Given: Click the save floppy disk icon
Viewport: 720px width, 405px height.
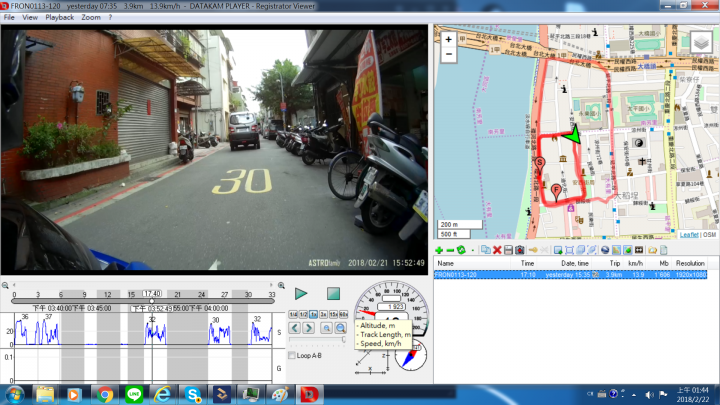Looking at the screenshot, I should [x=508, y=250].
